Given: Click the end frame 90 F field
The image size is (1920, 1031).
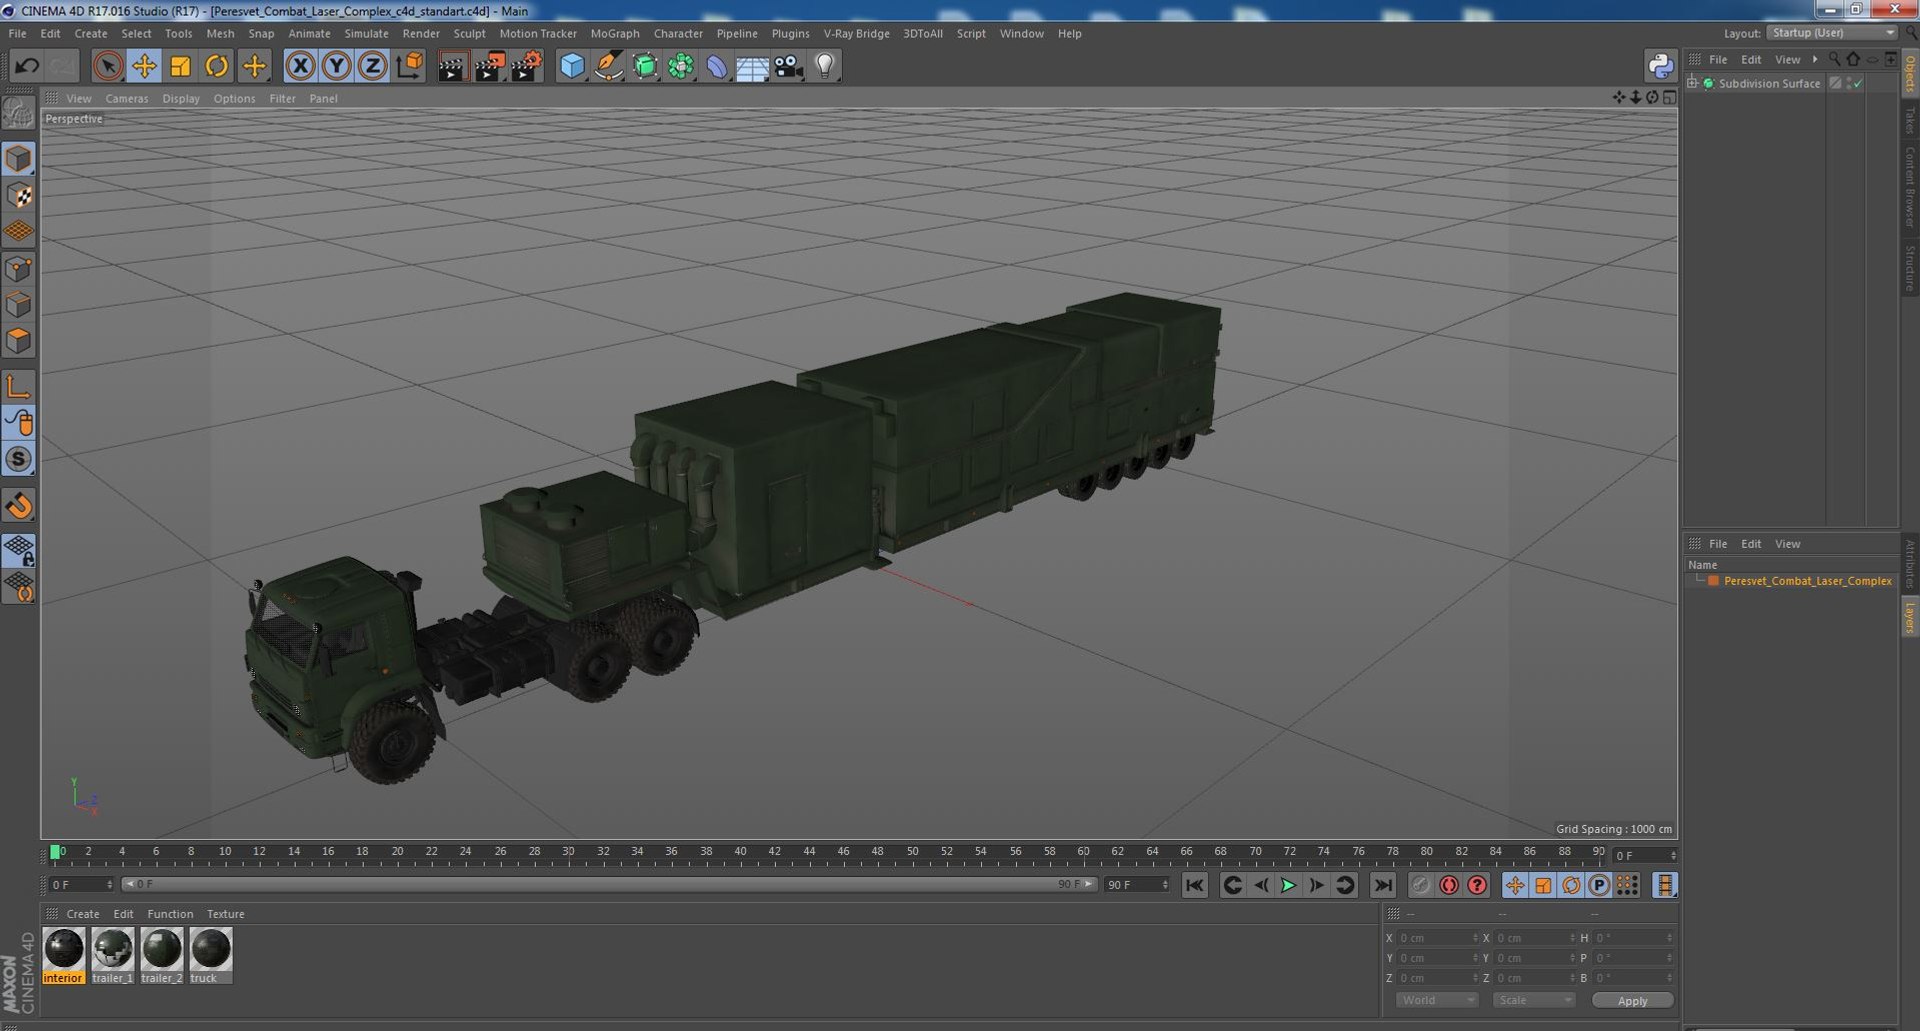Looking at the screenshot, I should [1136, 885].
